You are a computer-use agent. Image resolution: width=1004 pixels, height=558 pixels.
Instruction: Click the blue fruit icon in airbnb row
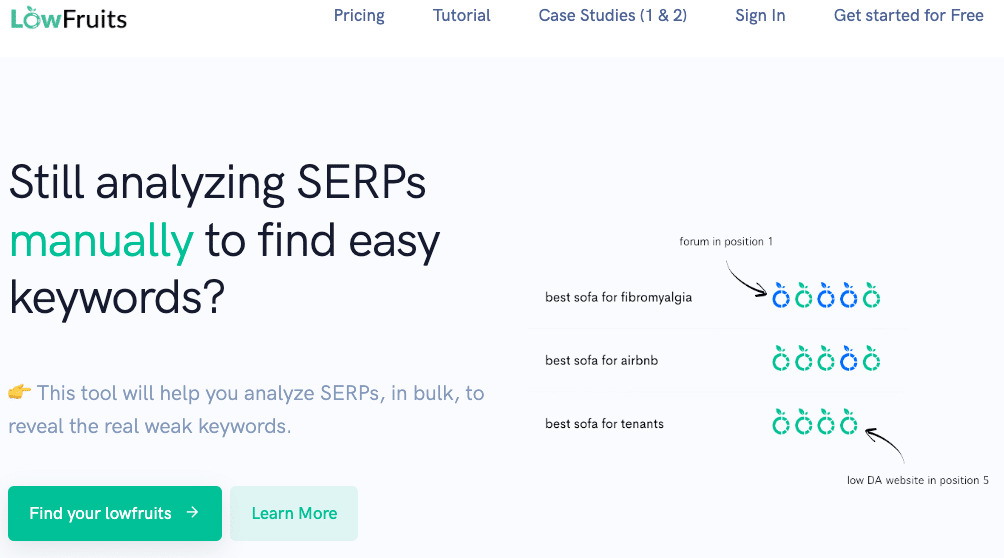[848, 359]
